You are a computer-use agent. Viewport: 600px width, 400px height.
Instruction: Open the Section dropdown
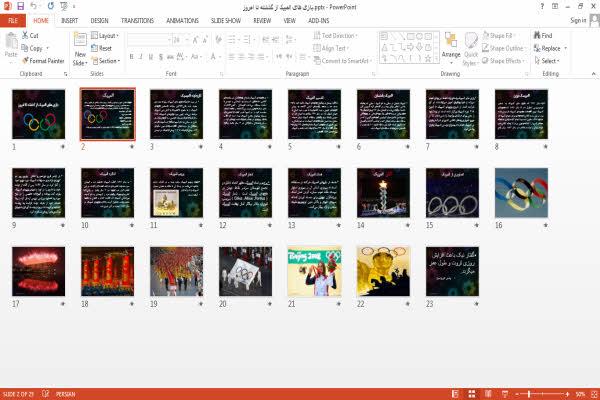tap(106, 61)
